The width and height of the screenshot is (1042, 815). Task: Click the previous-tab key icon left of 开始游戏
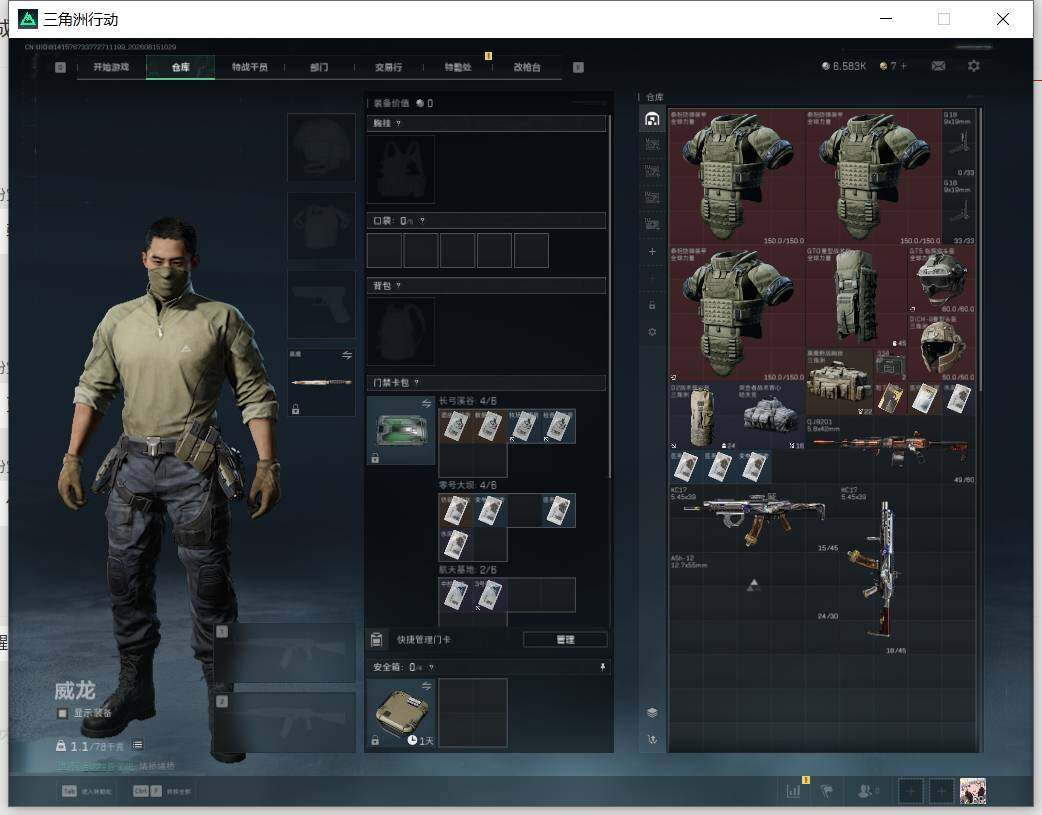click(60, 67)
